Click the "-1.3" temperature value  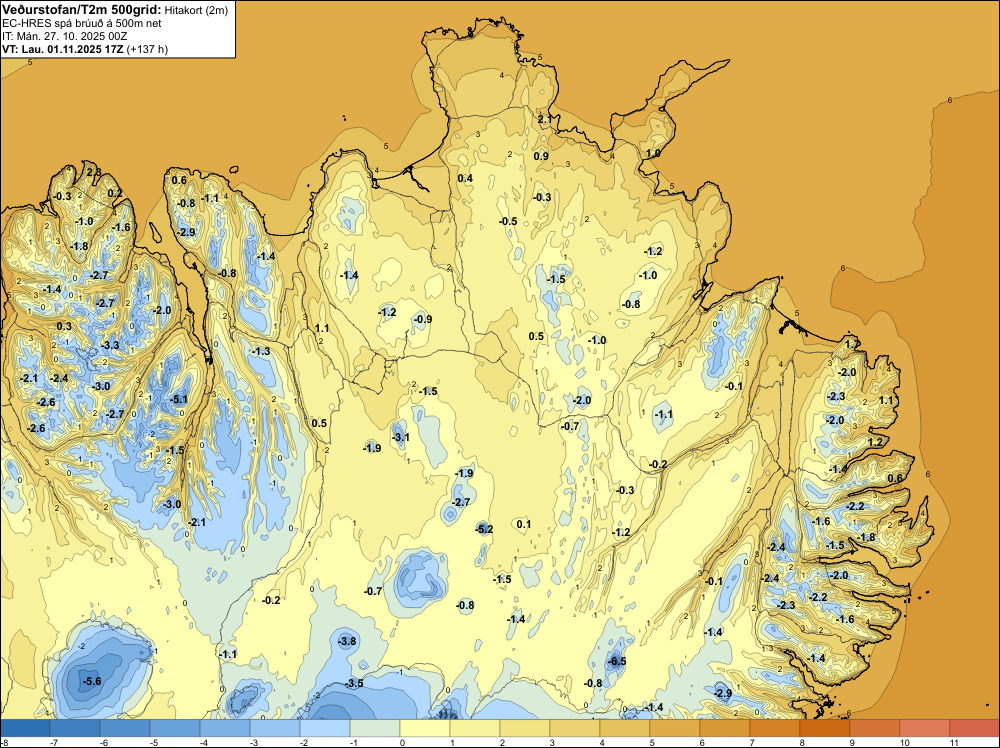(x=261, y=351)
